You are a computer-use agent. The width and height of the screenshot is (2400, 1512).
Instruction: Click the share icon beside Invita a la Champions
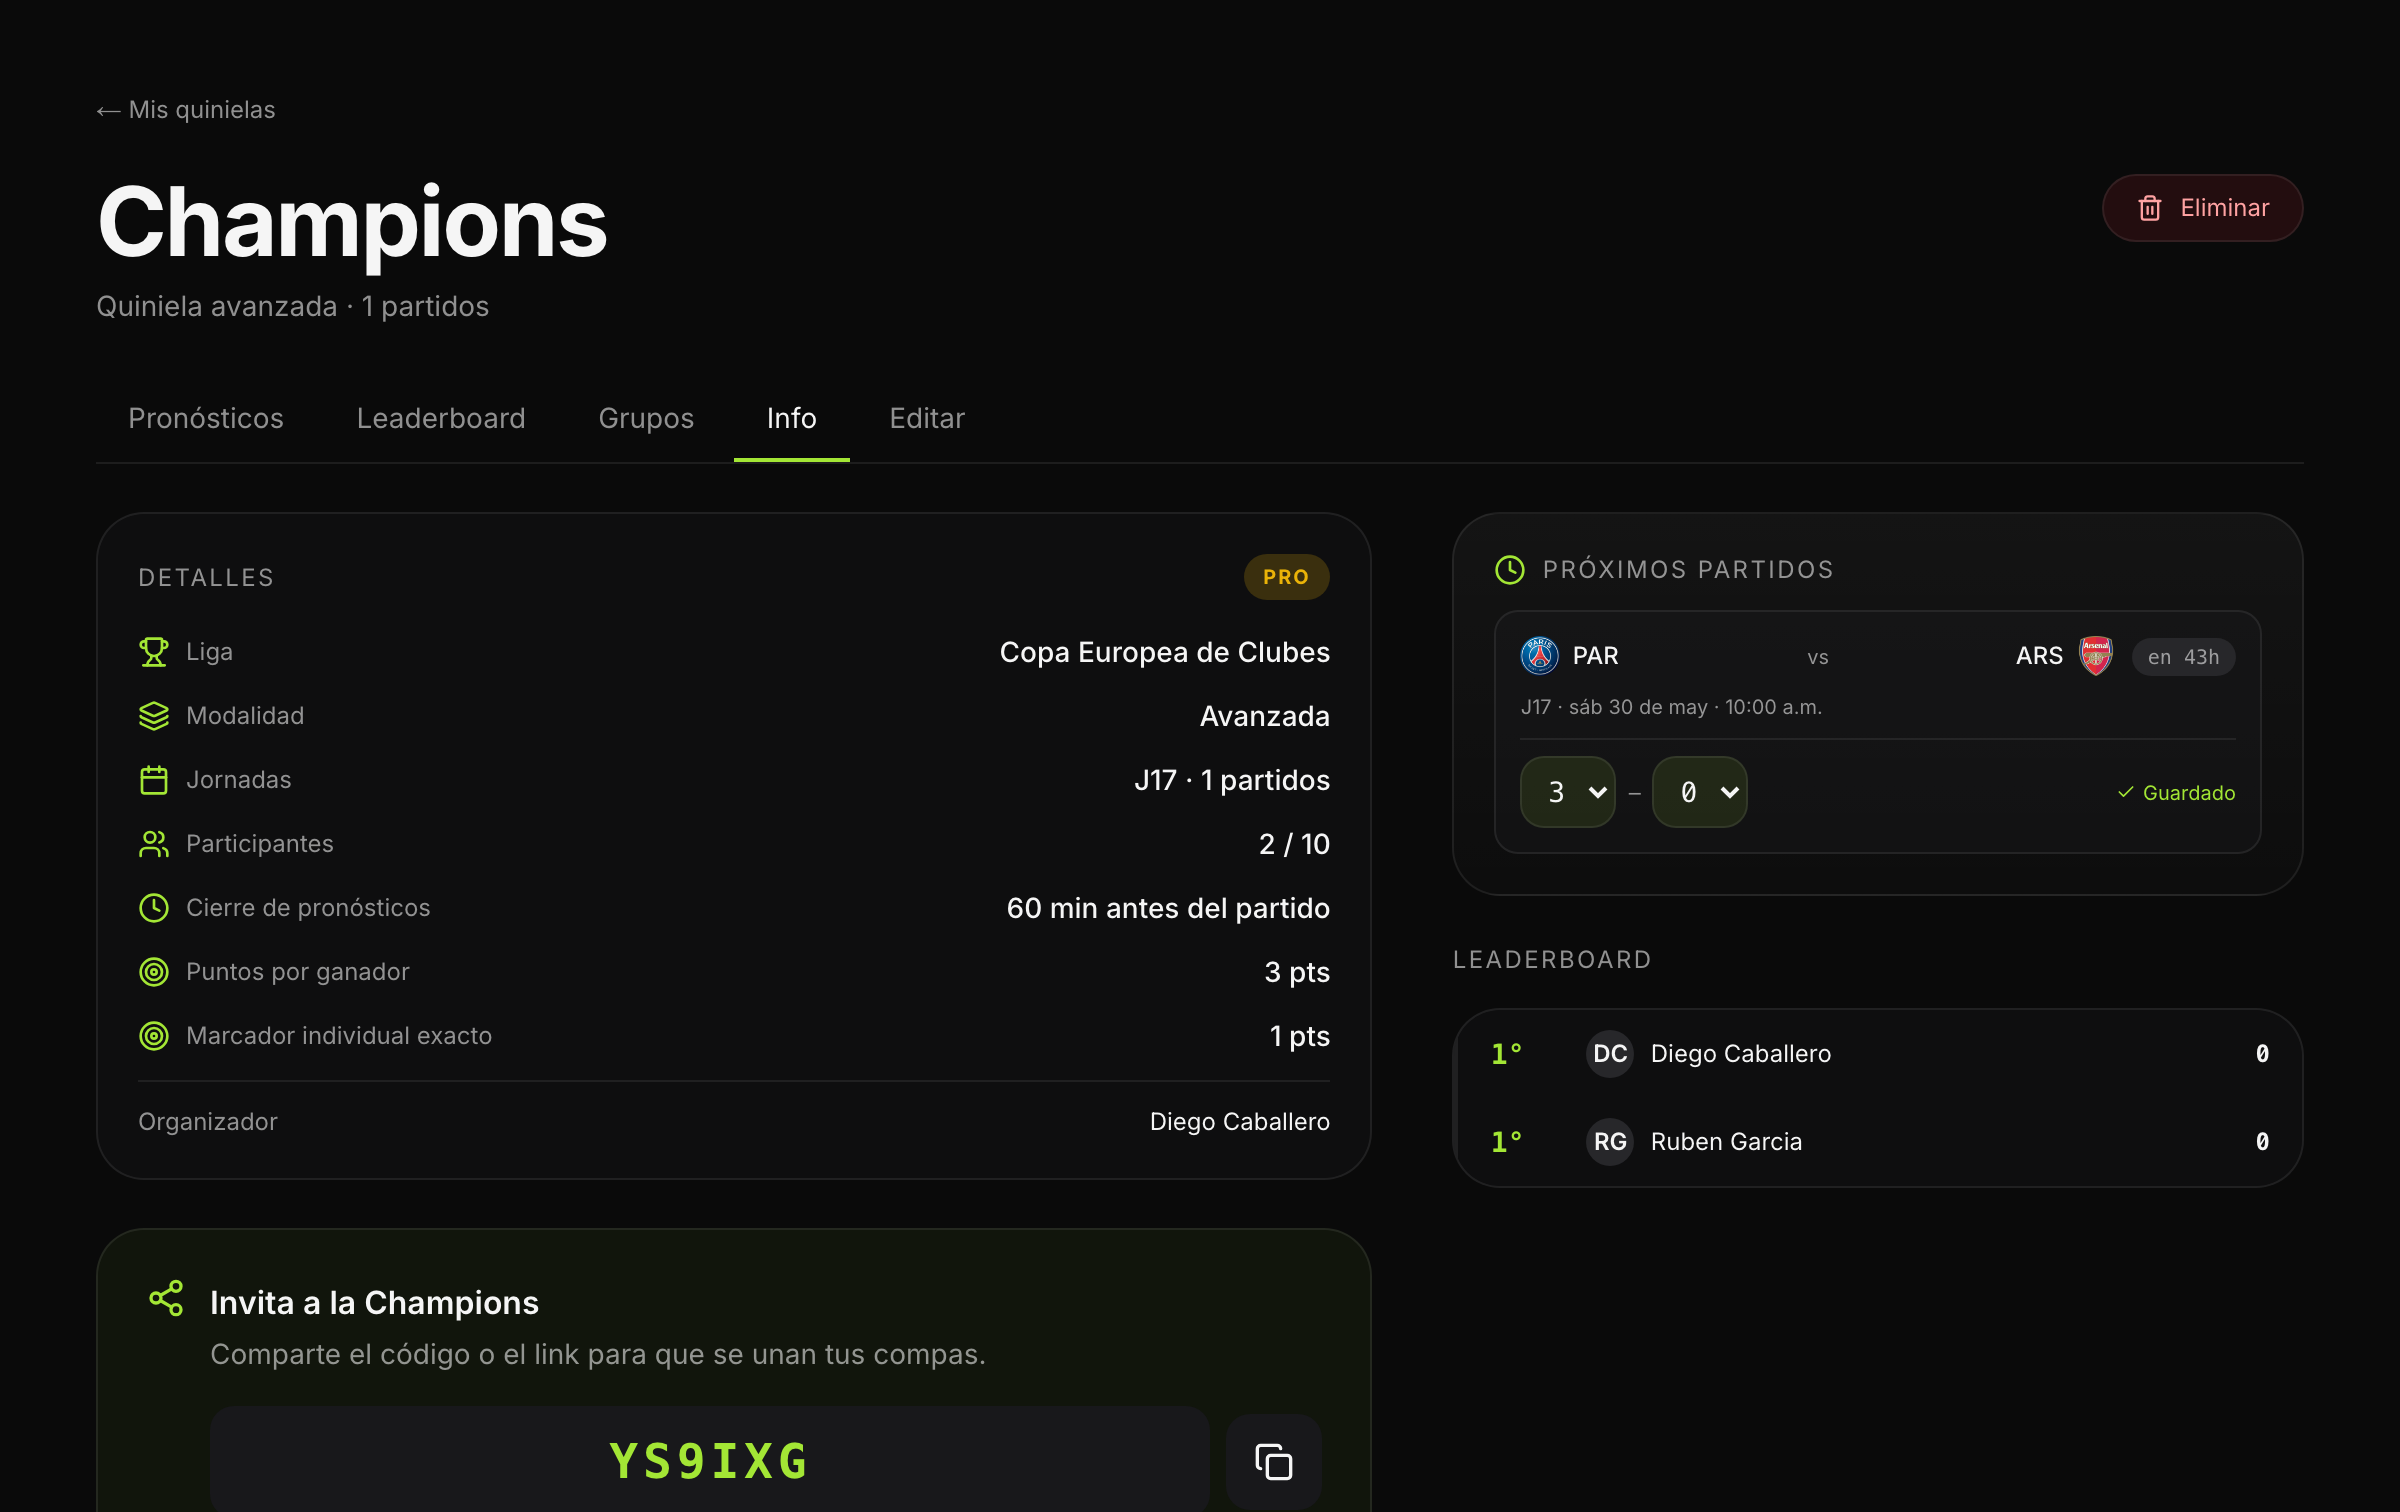[x=166, y=1298]
